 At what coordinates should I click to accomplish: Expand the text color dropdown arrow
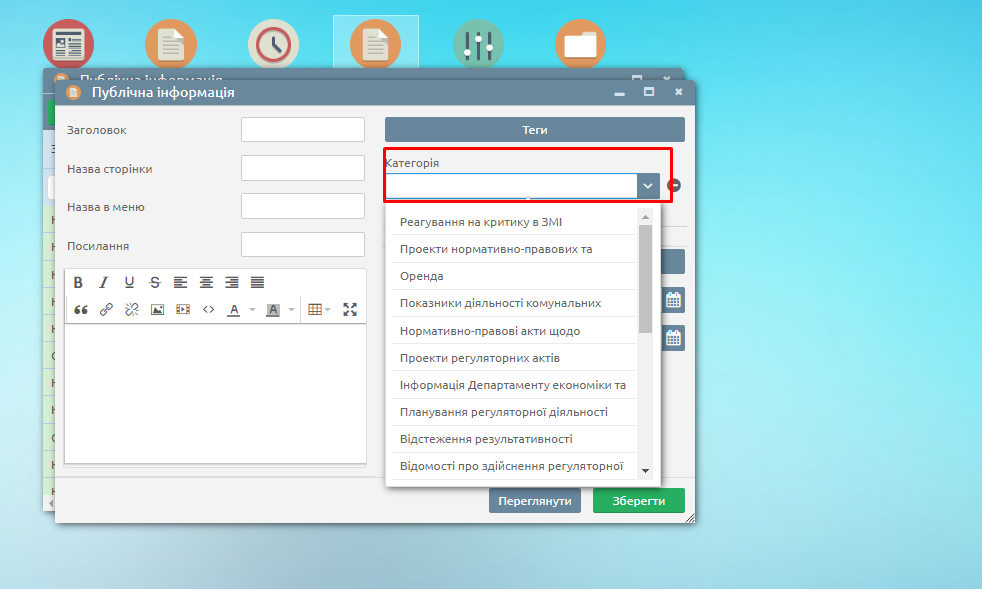[x=252, y=310]
